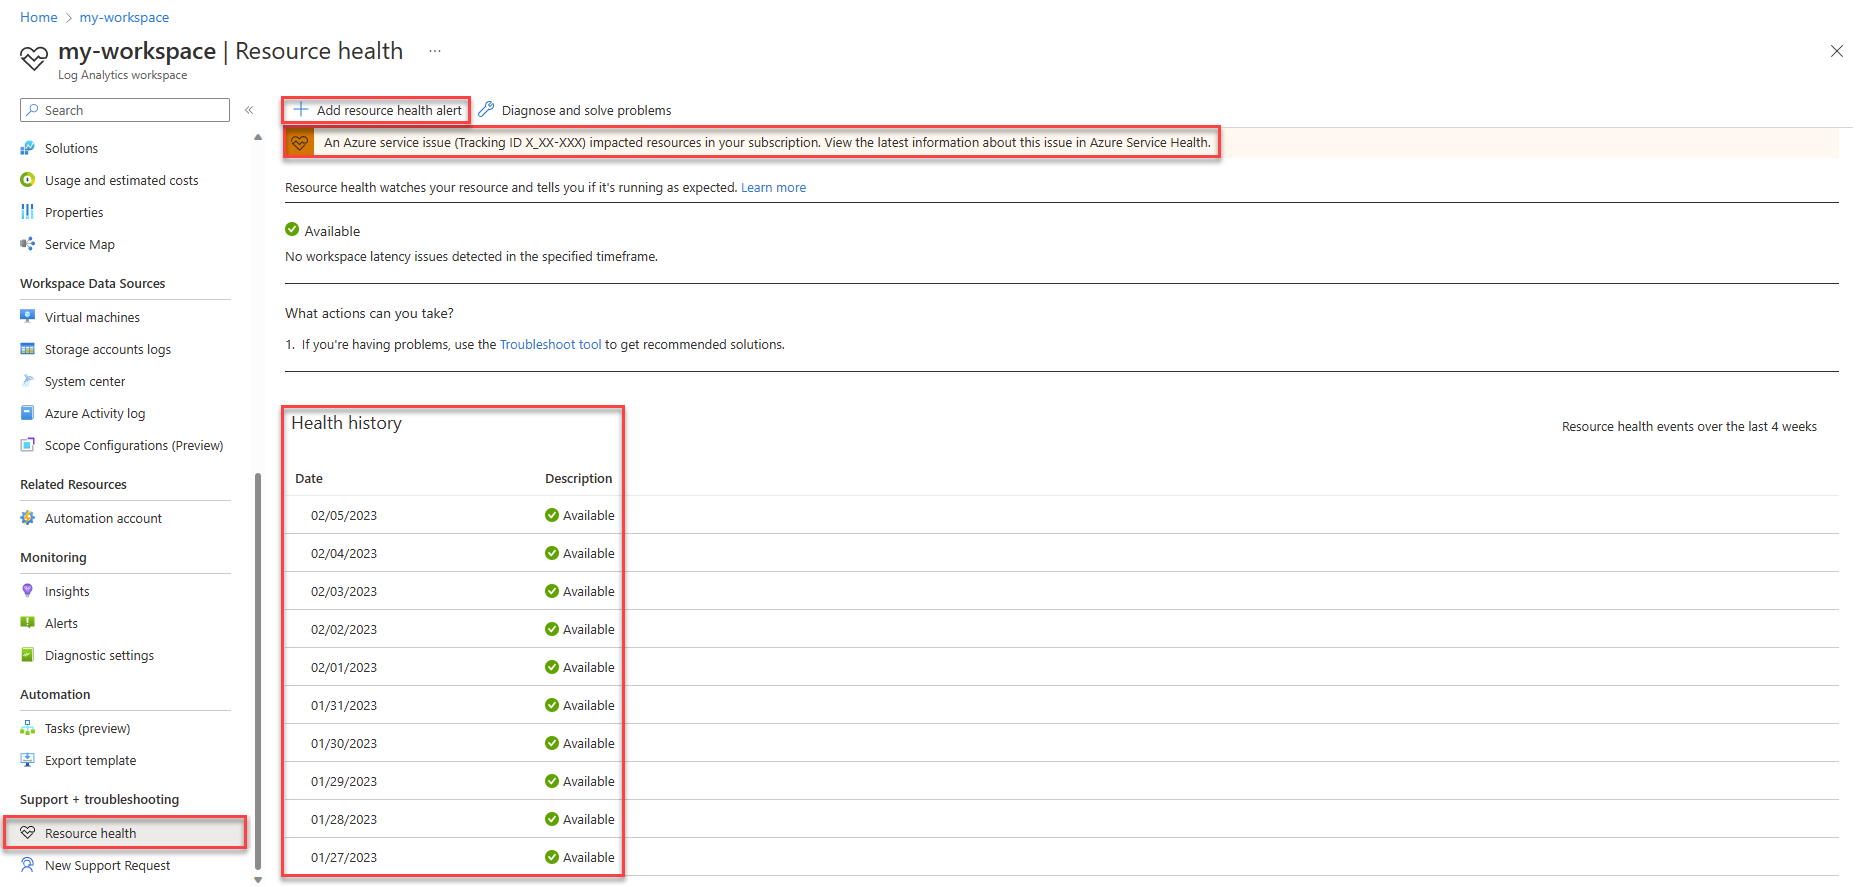Viewport: 1856px width, 887px height.
Task: Click Available text in 02/03/2023 row
Action: point(589,591)
